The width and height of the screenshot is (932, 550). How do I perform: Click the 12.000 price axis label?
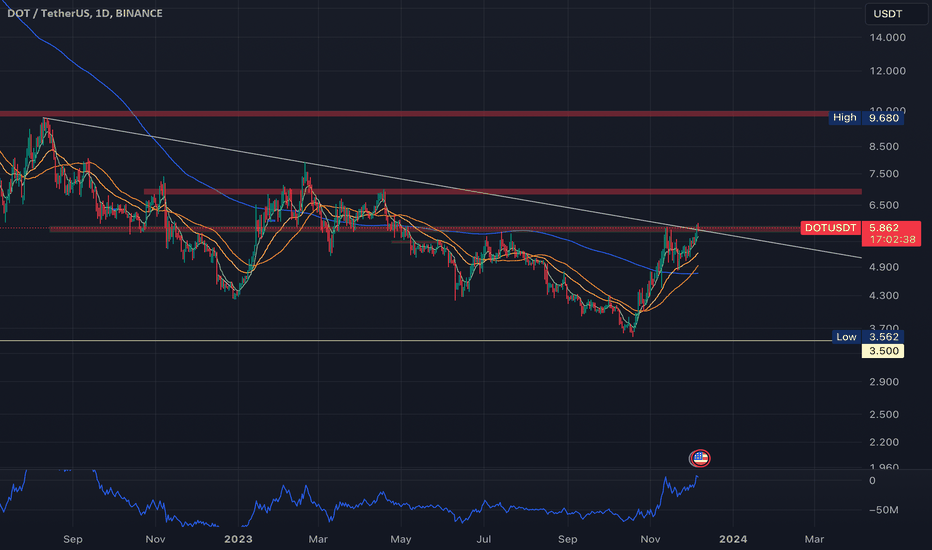pyautogui.click(x=887, y=71)
